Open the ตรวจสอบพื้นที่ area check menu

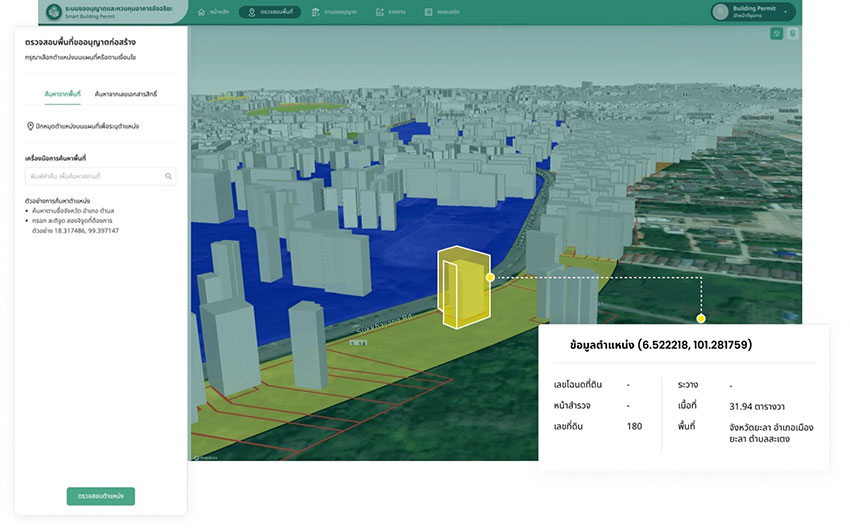(x=269, y=12)
